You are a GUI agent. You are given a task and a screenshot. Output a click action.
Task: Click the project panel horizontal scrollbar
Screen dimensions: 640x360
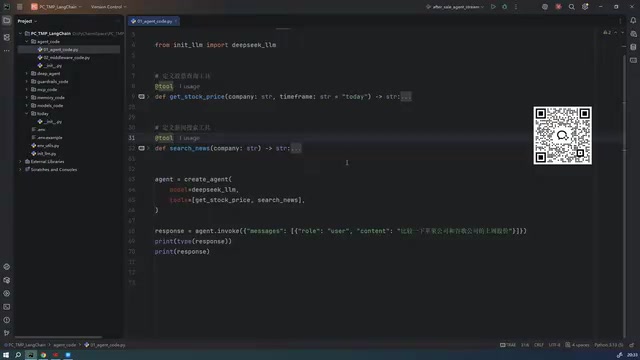click(58, 337)
